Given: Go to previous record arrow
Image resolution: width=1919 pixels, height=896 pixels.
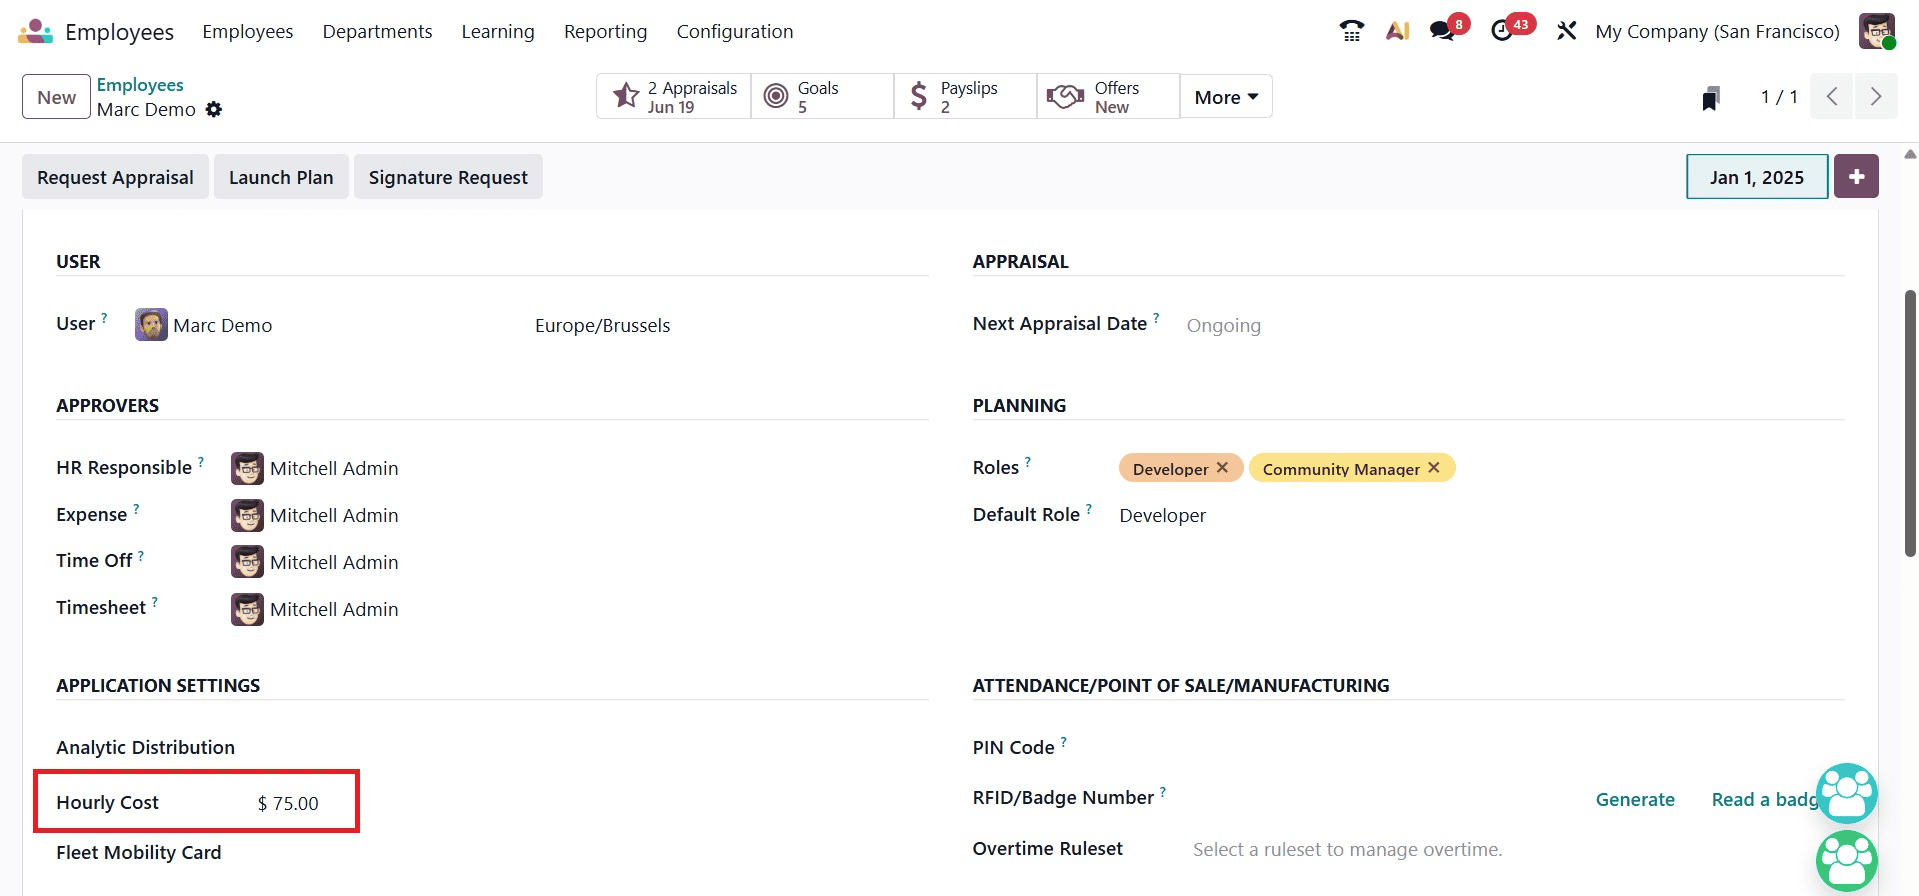Looking at the screenshot, I should 1832,97.
